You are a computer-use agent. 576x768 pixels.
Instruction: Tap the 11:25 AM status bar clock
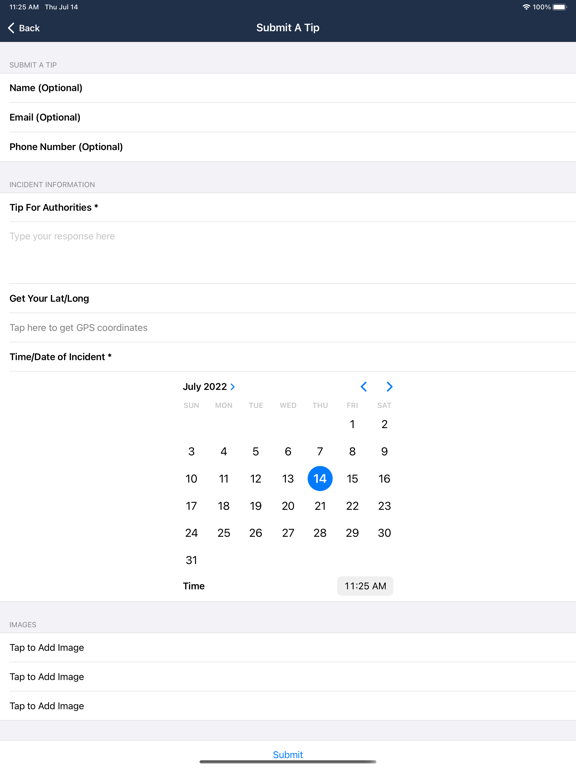24,7
